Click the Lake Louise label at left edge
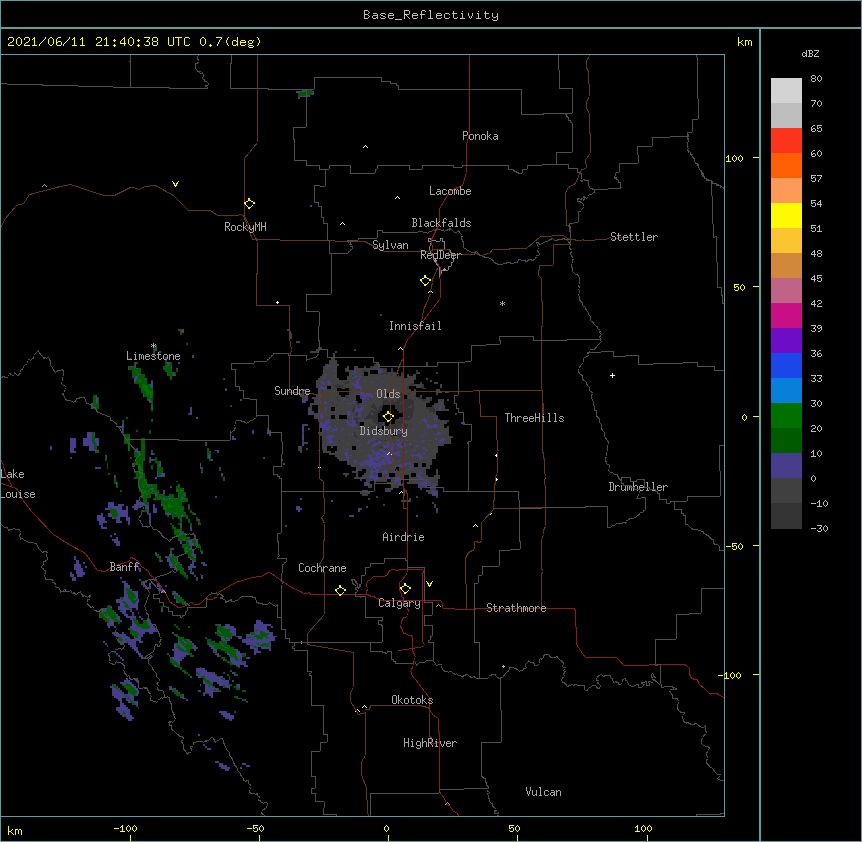This screenshot has width=862, height=842. click(x=18, y=484)
